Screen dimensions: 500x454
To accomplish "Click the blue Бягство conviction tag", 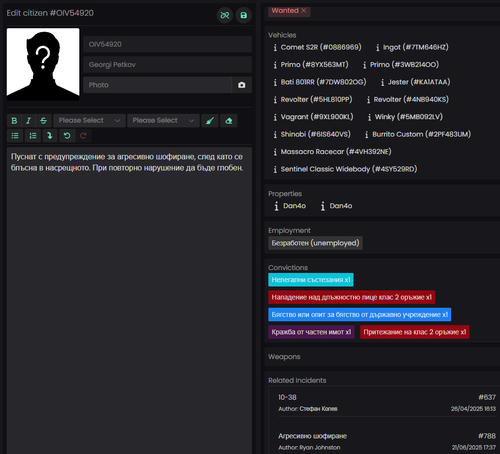I will (x=359, y=314).
